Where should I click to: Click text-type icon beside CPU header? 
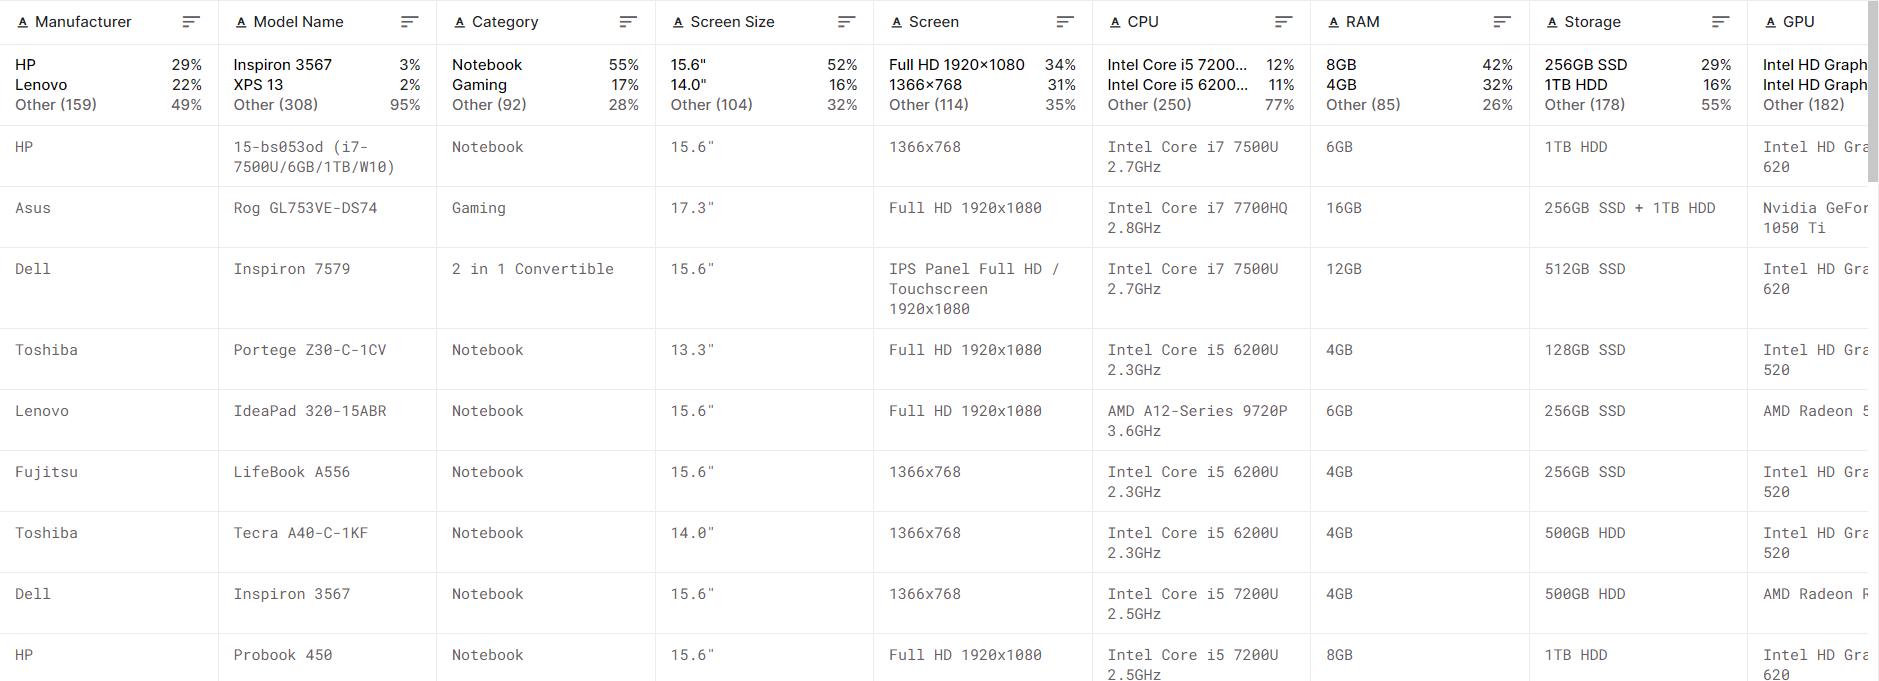pos(1115,22)
